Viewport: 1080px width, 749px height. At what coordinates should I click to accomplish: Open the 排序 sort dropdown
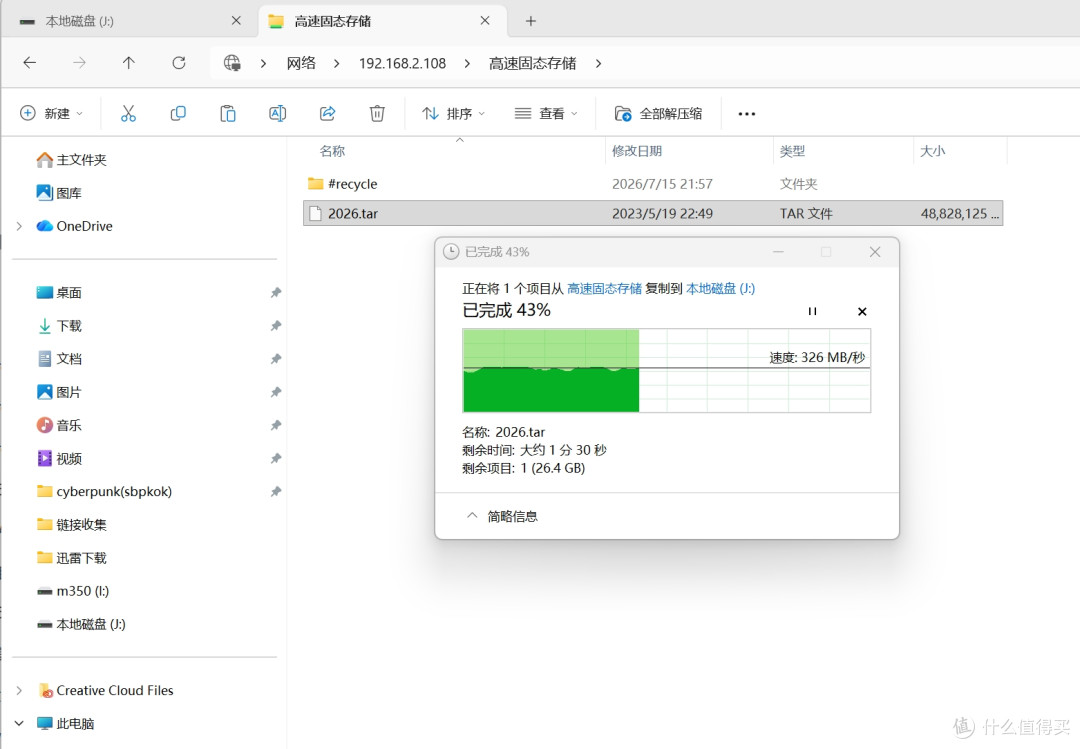click(453, 114)
